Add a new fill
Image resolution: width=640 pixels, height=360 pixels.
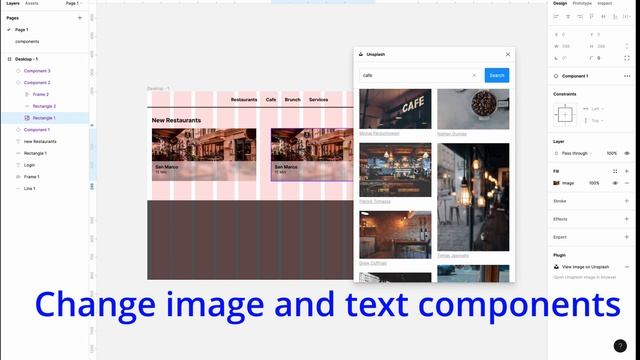pos(627,171)
